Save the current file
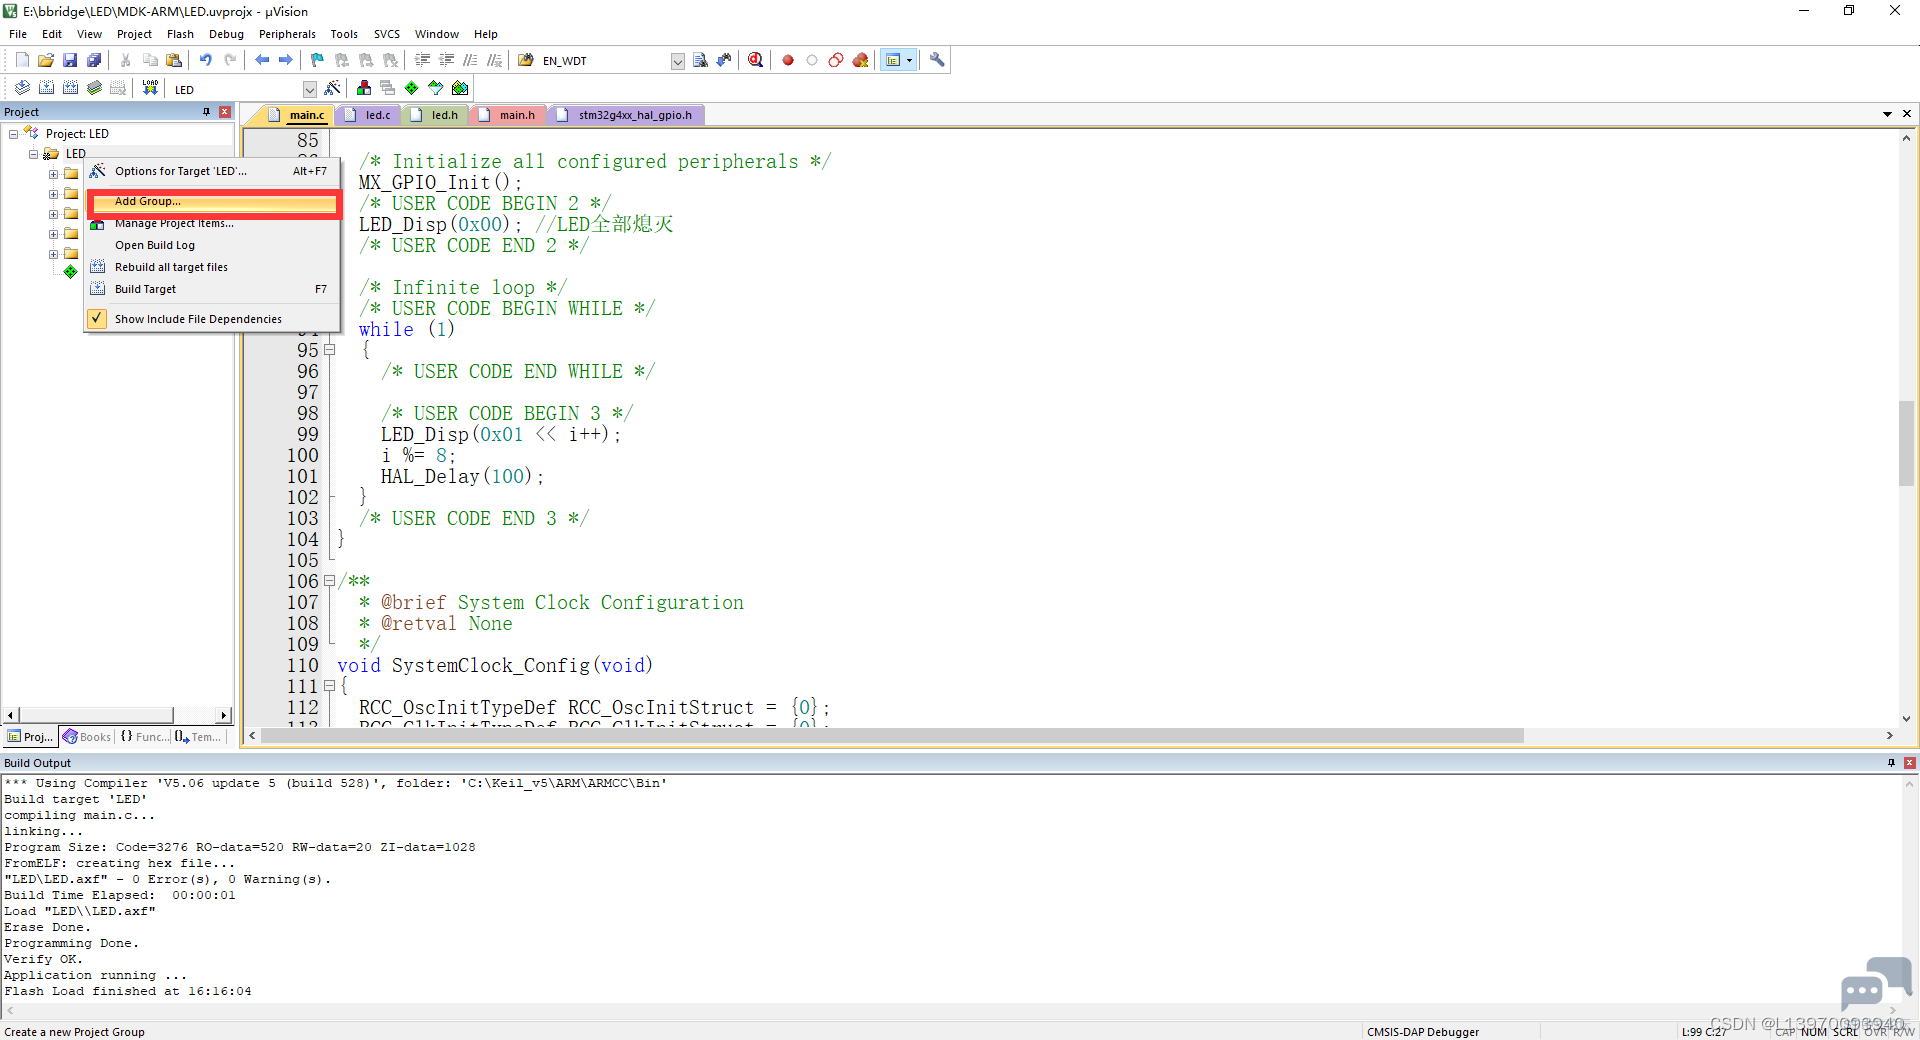Screen dimensions: 1920x1040 (70, 60)
